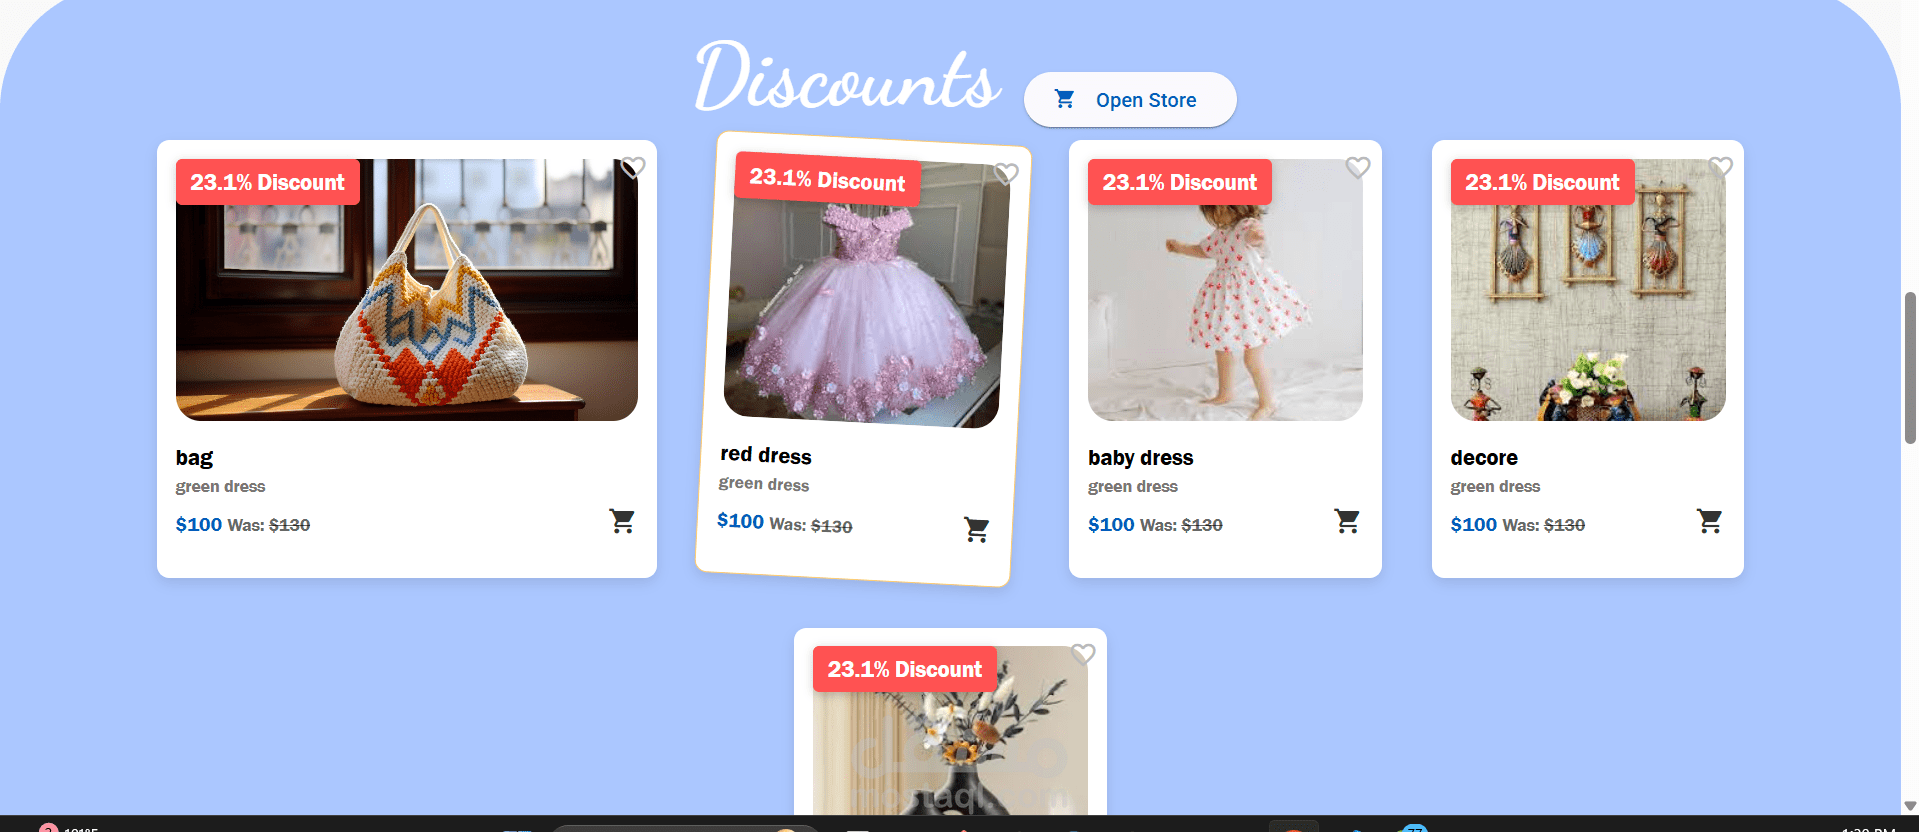Toggle favorite heart on decore card
Screen dimensions: 1919x832
click(x=1720, y=167)
